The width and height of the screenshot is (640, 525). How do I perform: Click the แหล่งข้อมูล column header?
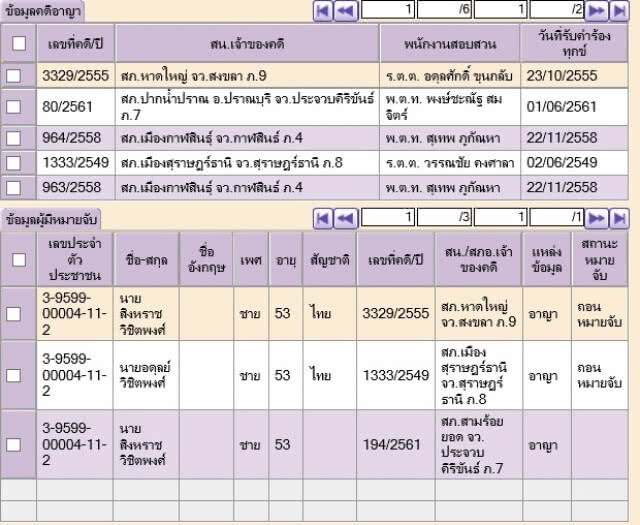pyautogui.click(x=547, y=260)
